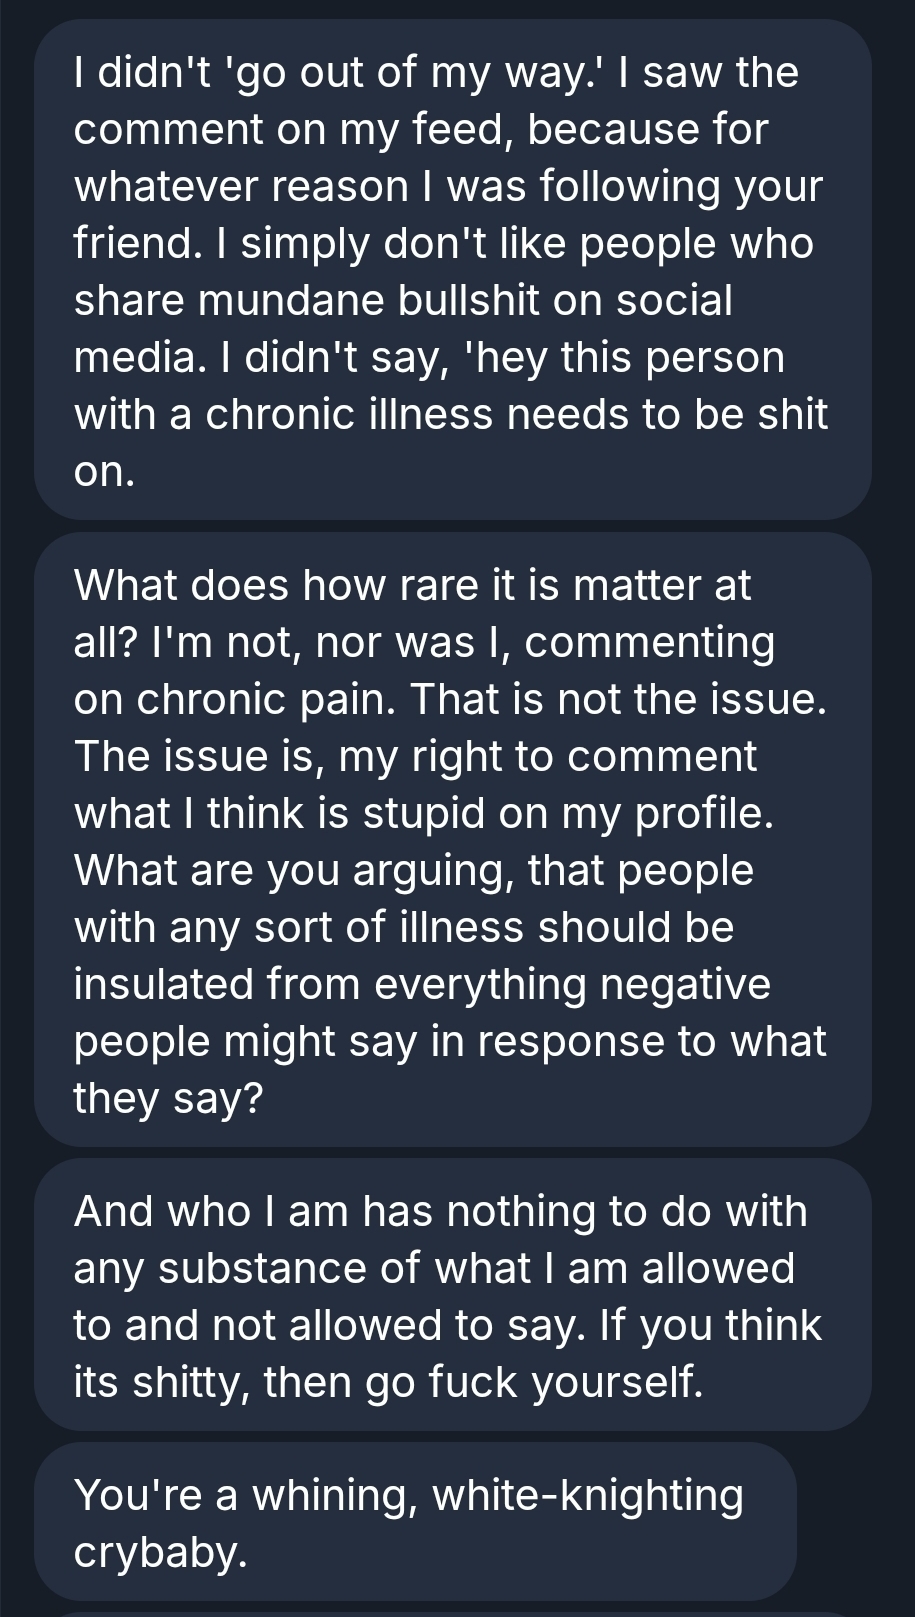The width and height of the screenshot is (915, 1617).
Task: Click the phrase "on chronic pain. That is not the issue."
Action: click(450, 699)
